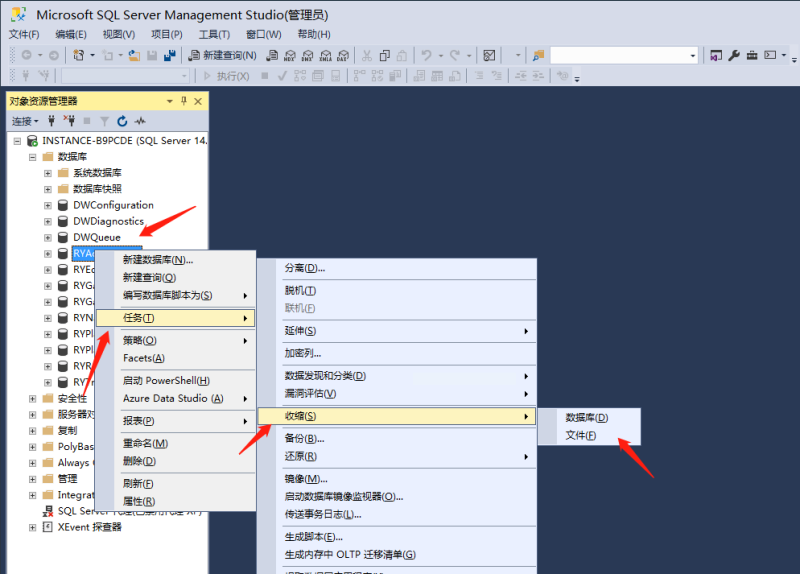Expand the DWConfiguration database node

(48, 206)
